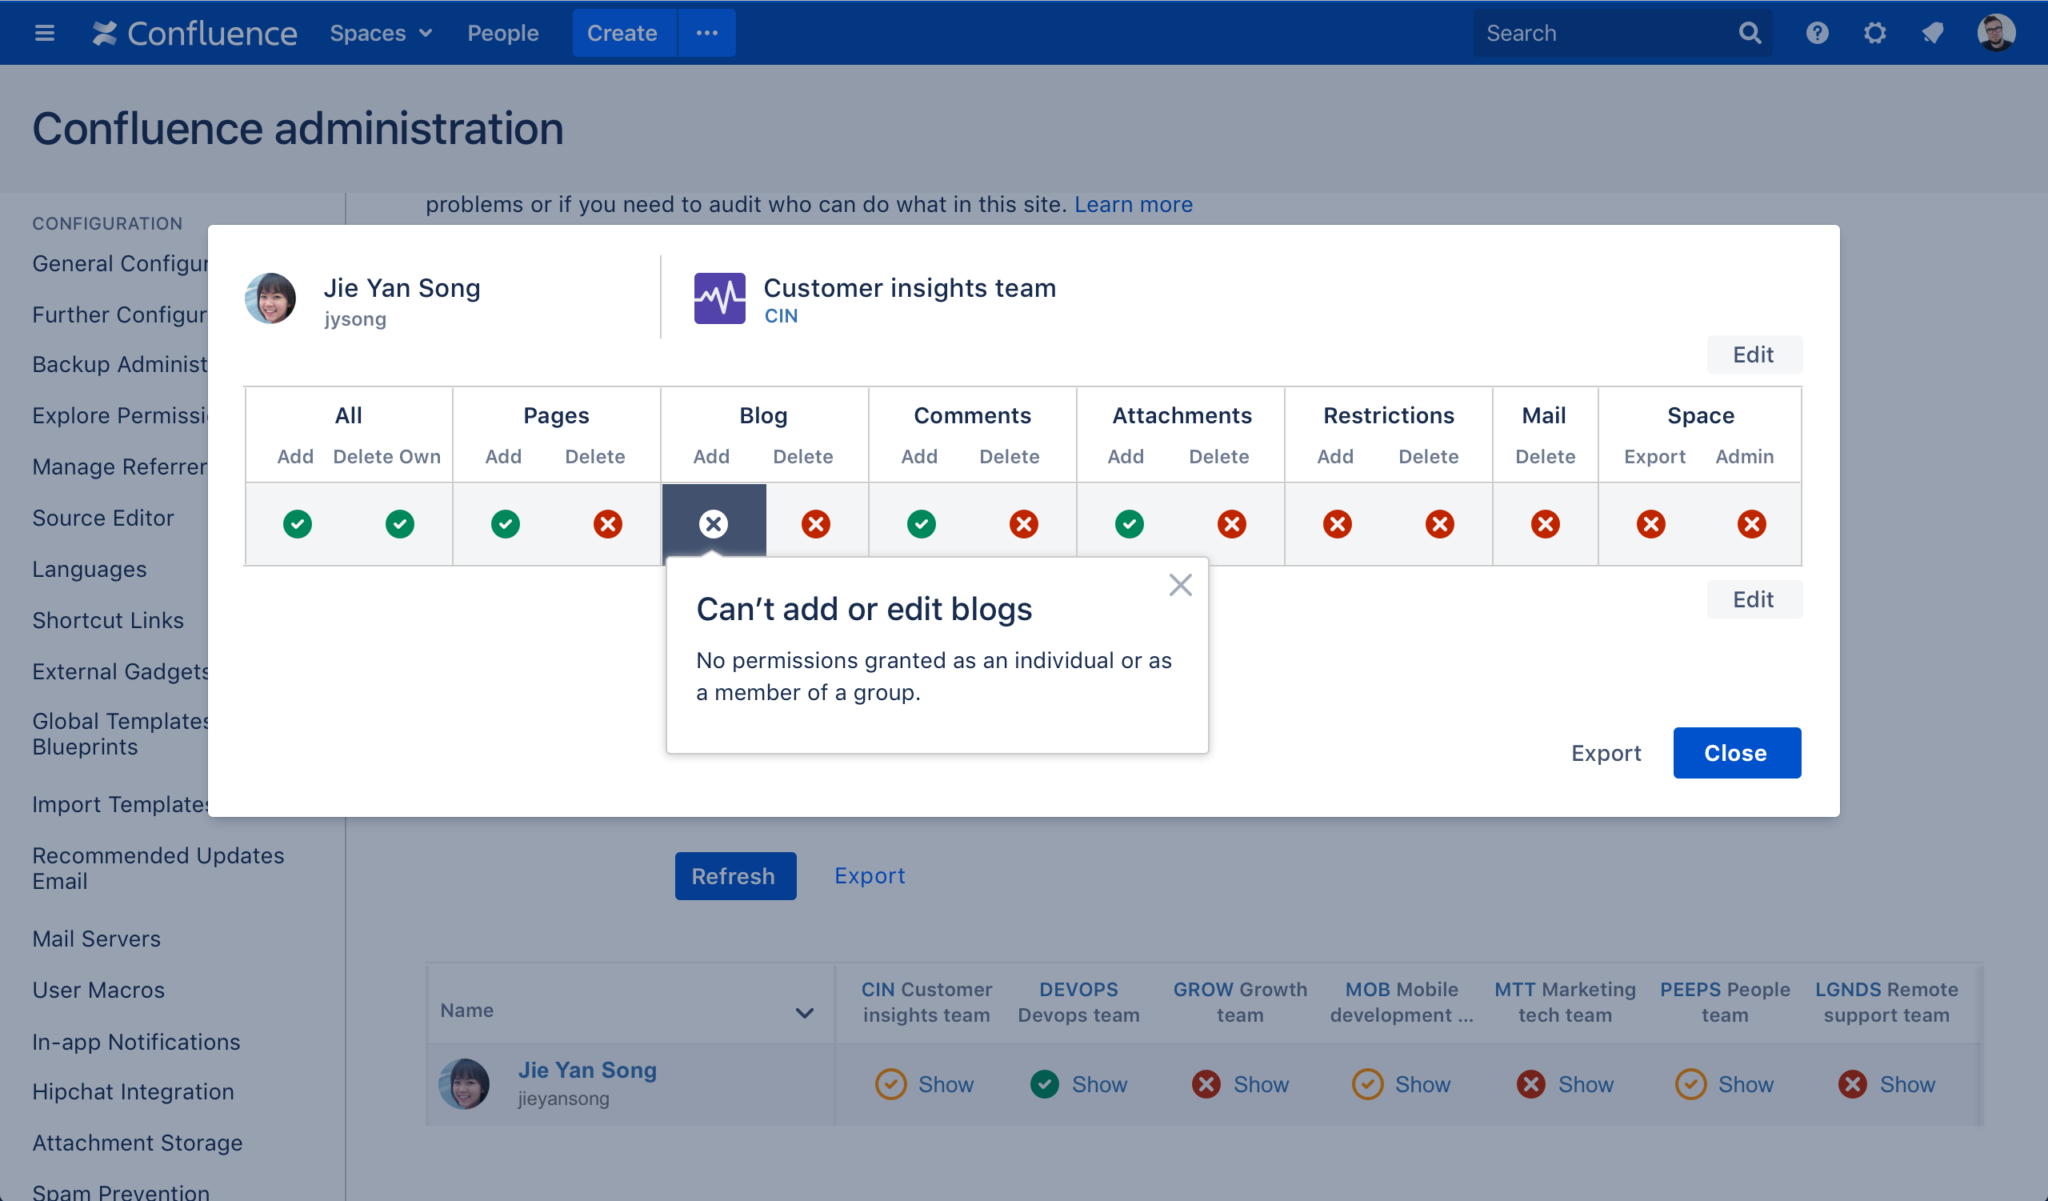Open the help question mark icon
Viewport: 2048px width, 1201px height.
coord(1817,33)
